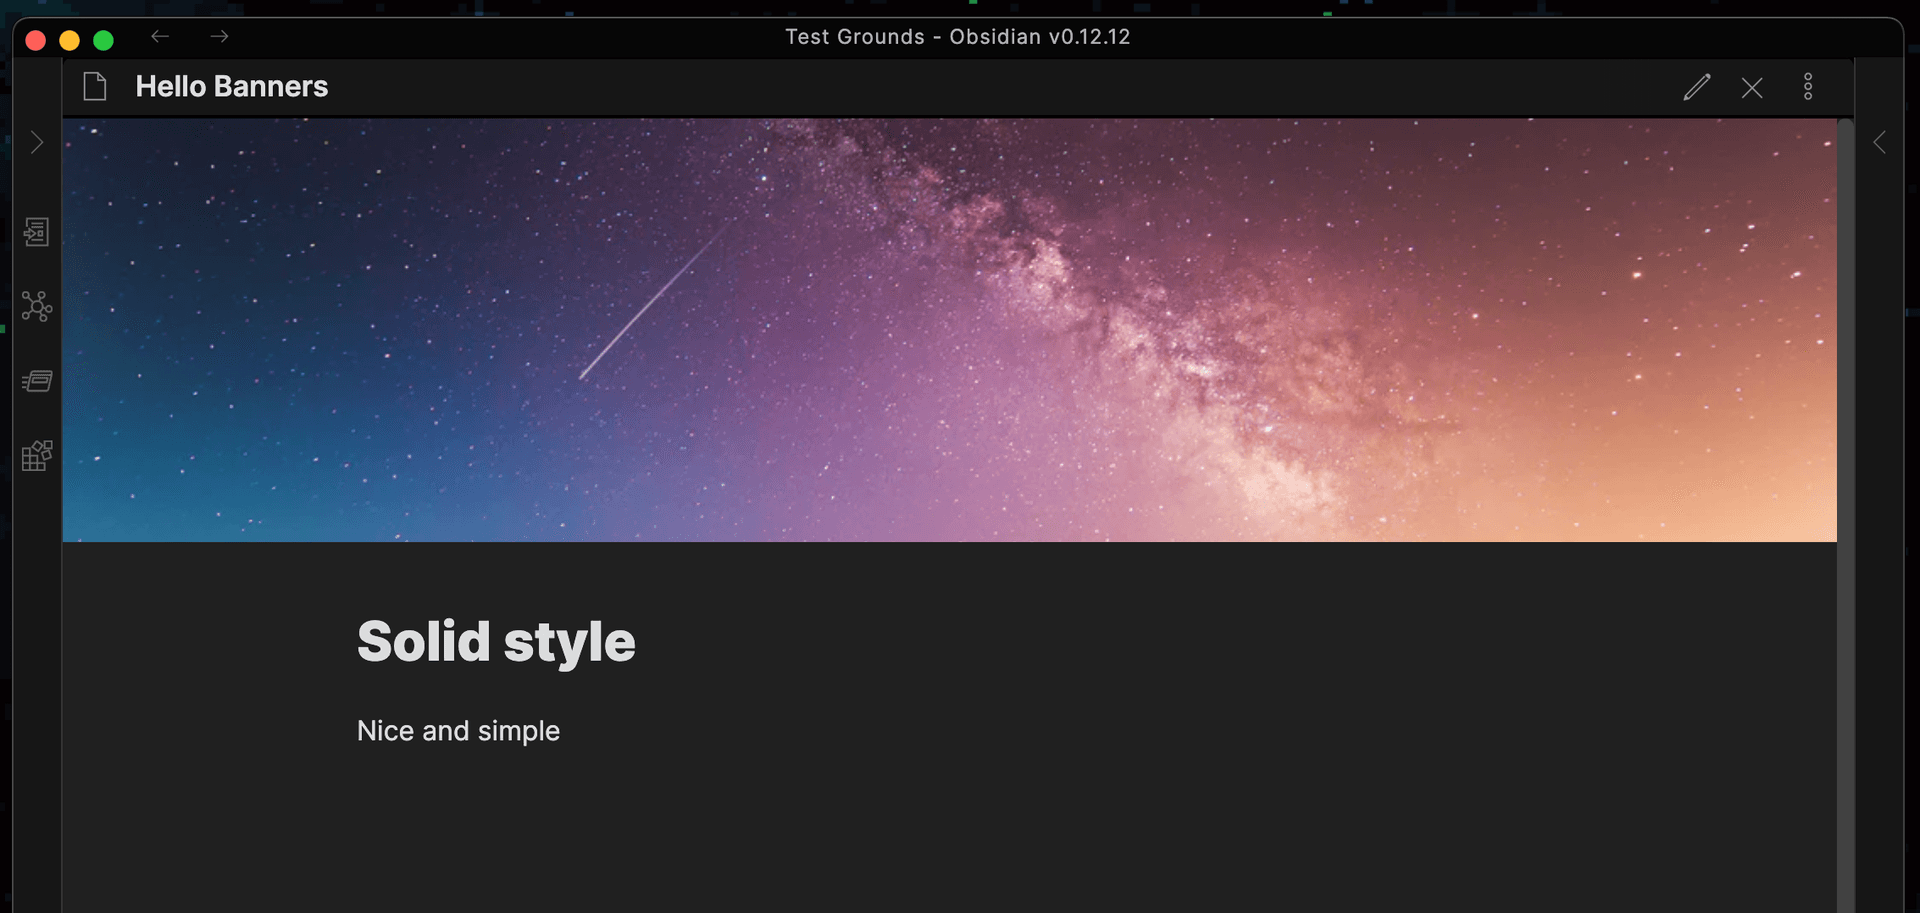Click the window title Test Grounds - Obsidian

957,36
